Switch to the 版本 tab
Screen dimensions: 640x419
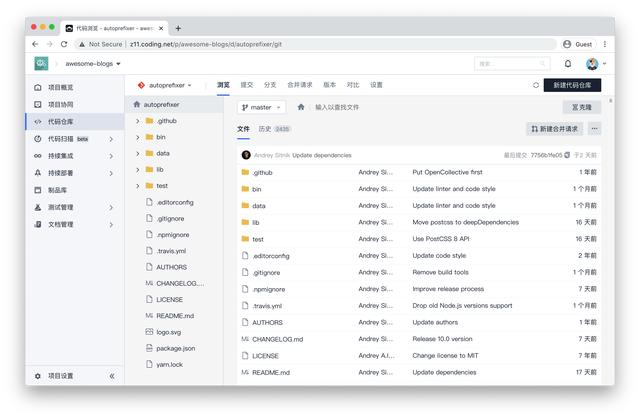click(329, 85)
